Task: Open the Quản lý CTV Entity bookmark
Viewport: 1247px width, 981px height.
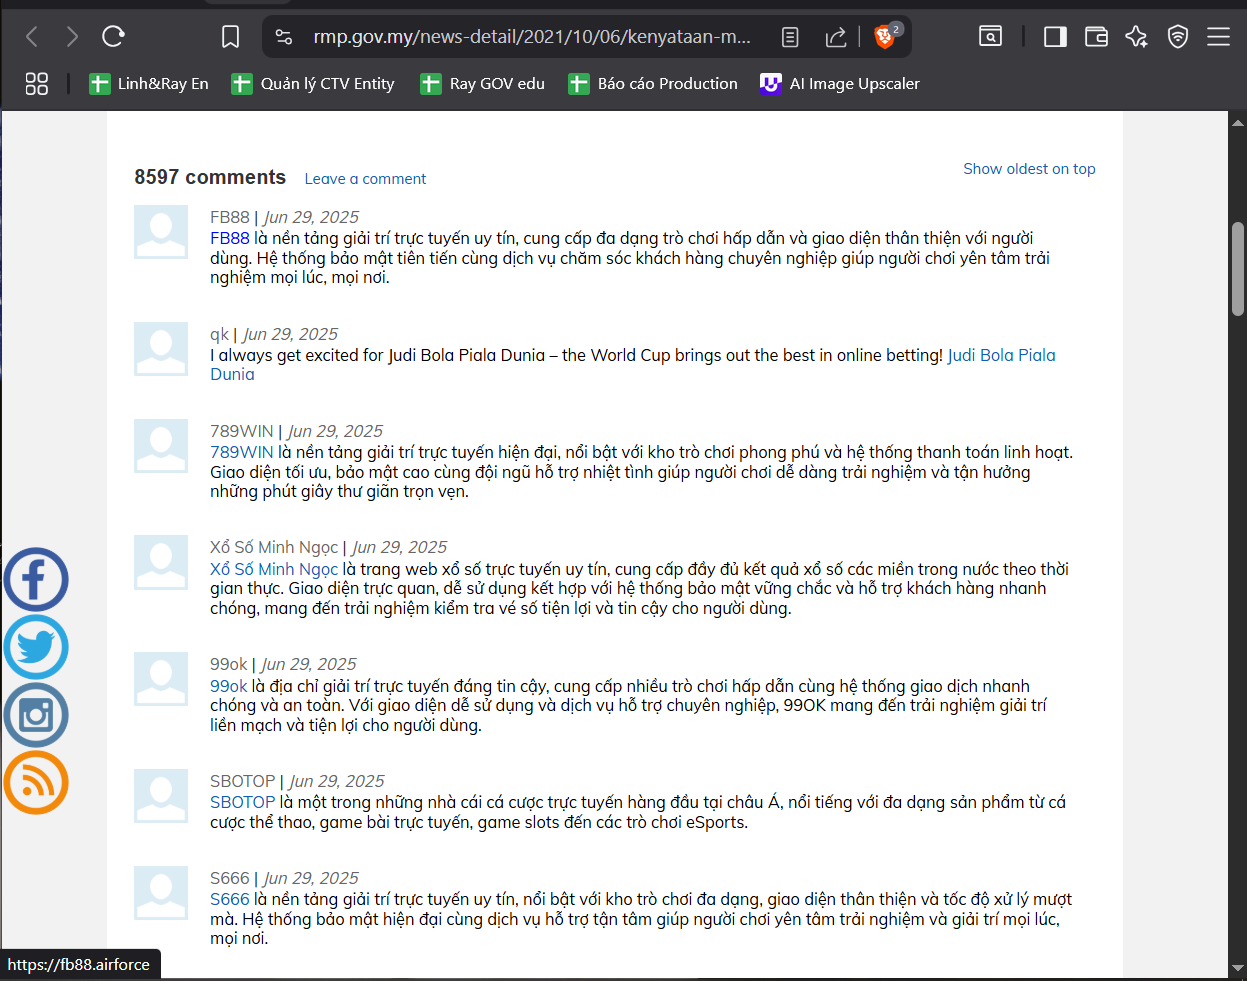Action: pos(313,84)
